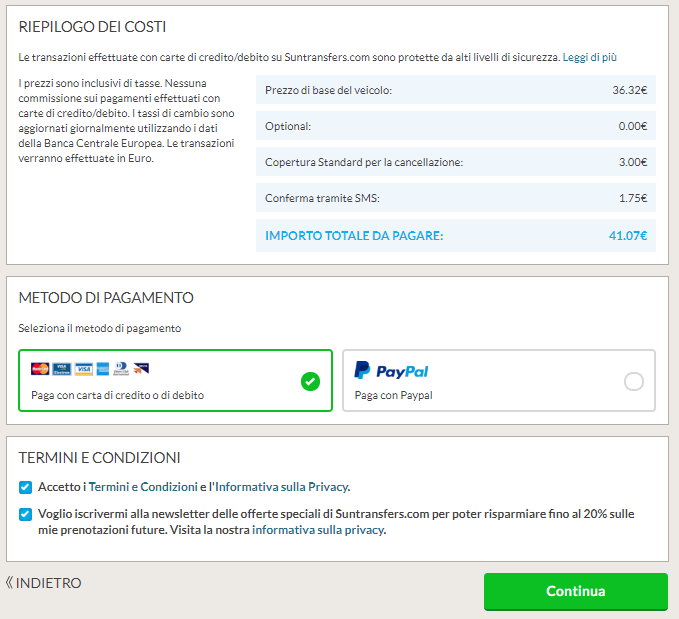The image size is (679, 619).
Task: Untick the newsletter subscription checkbox
Action: 25,514
